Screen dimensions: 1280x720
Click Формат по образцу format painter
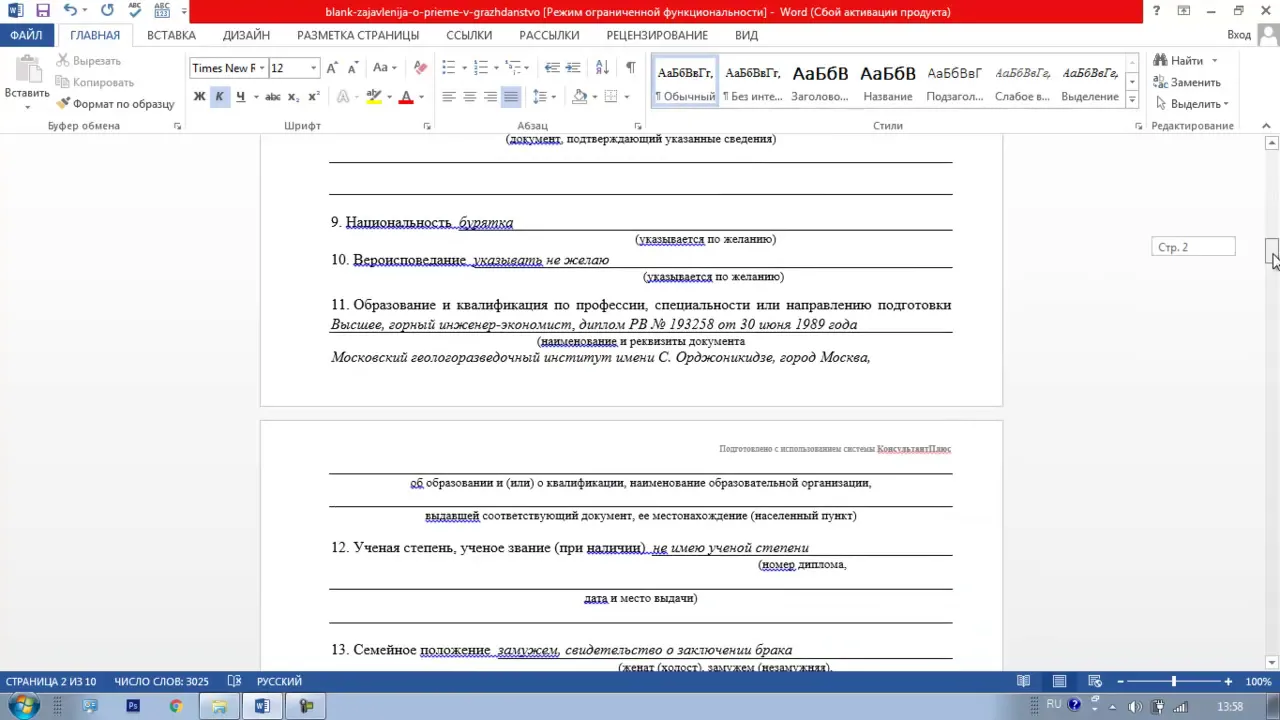[115, 104]
